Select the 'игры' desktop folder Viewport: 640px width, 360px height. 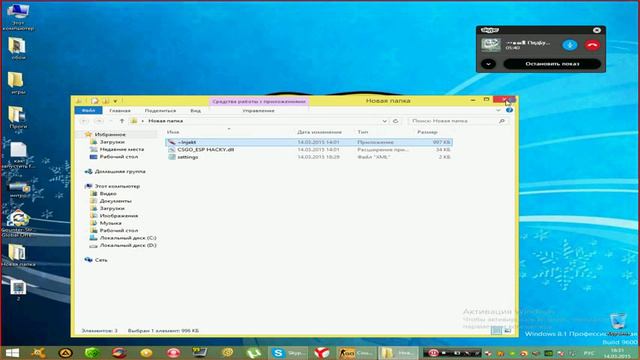18,83
